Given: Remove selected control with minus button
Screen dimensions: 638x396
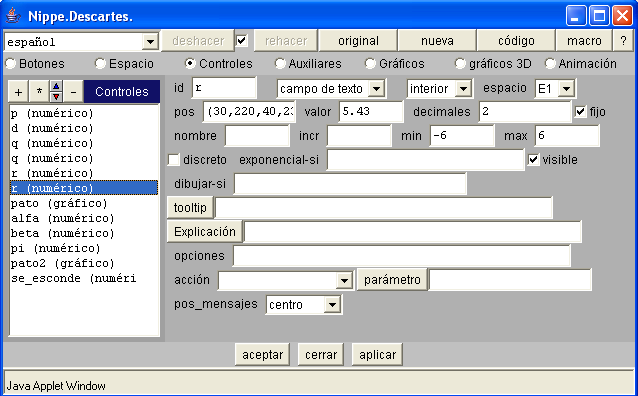Looking at the screenshot, I should tap(73, 92).
